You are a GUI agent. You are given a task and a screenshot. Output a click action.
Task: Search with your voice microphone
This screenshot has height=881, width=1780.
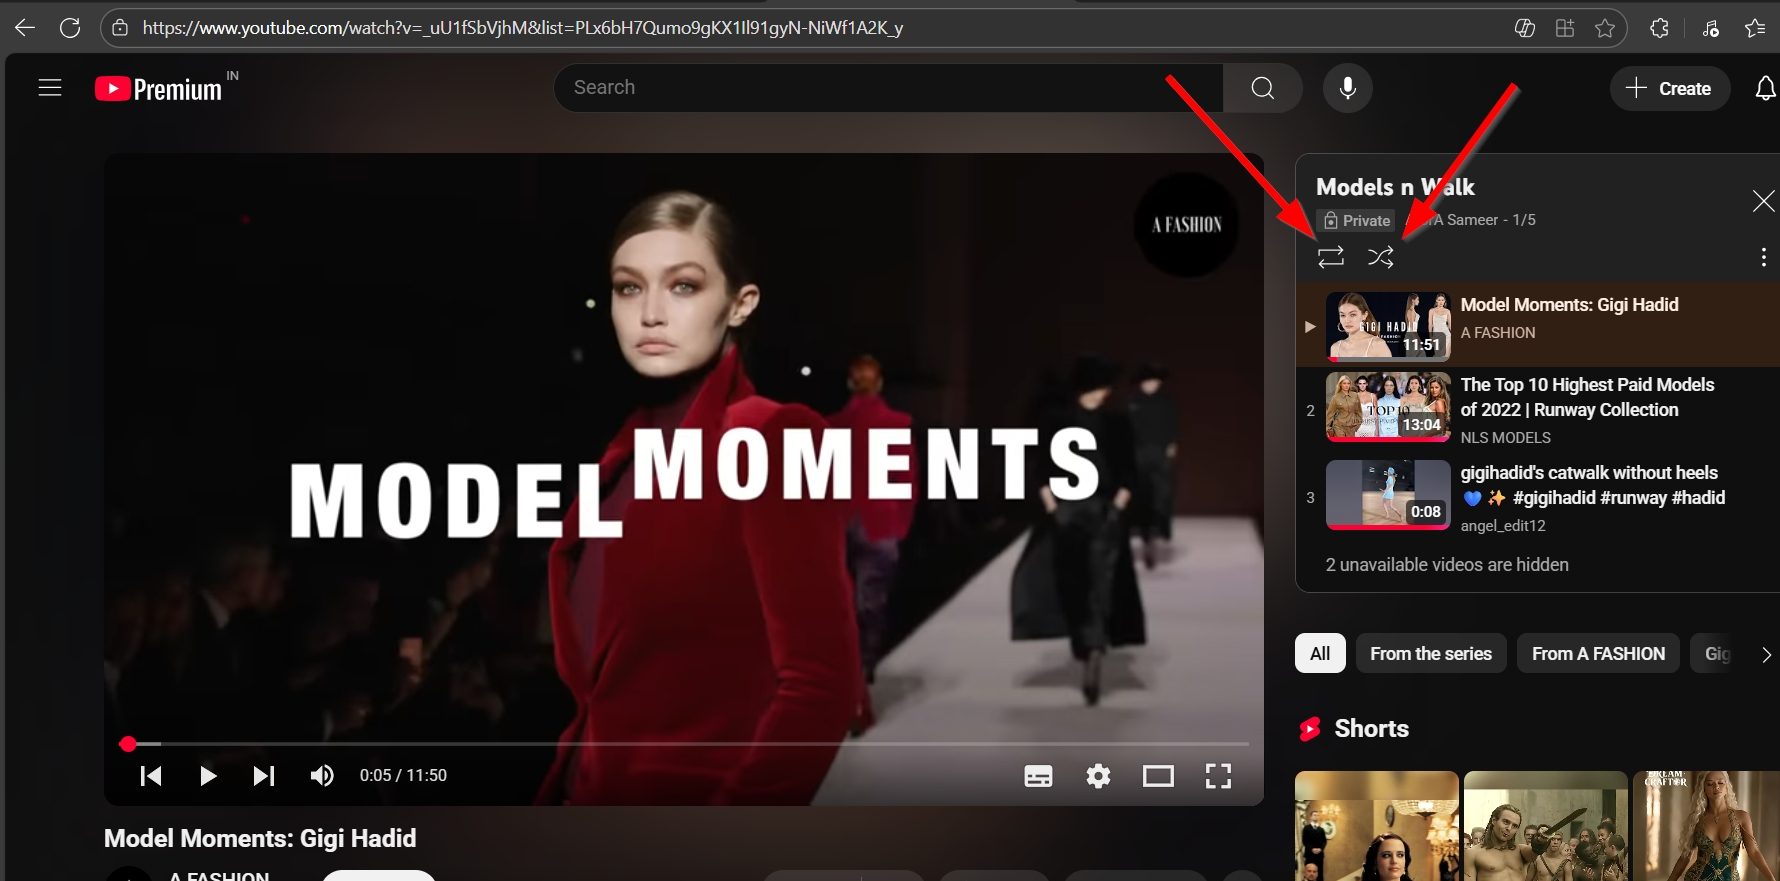point(1348,88)
